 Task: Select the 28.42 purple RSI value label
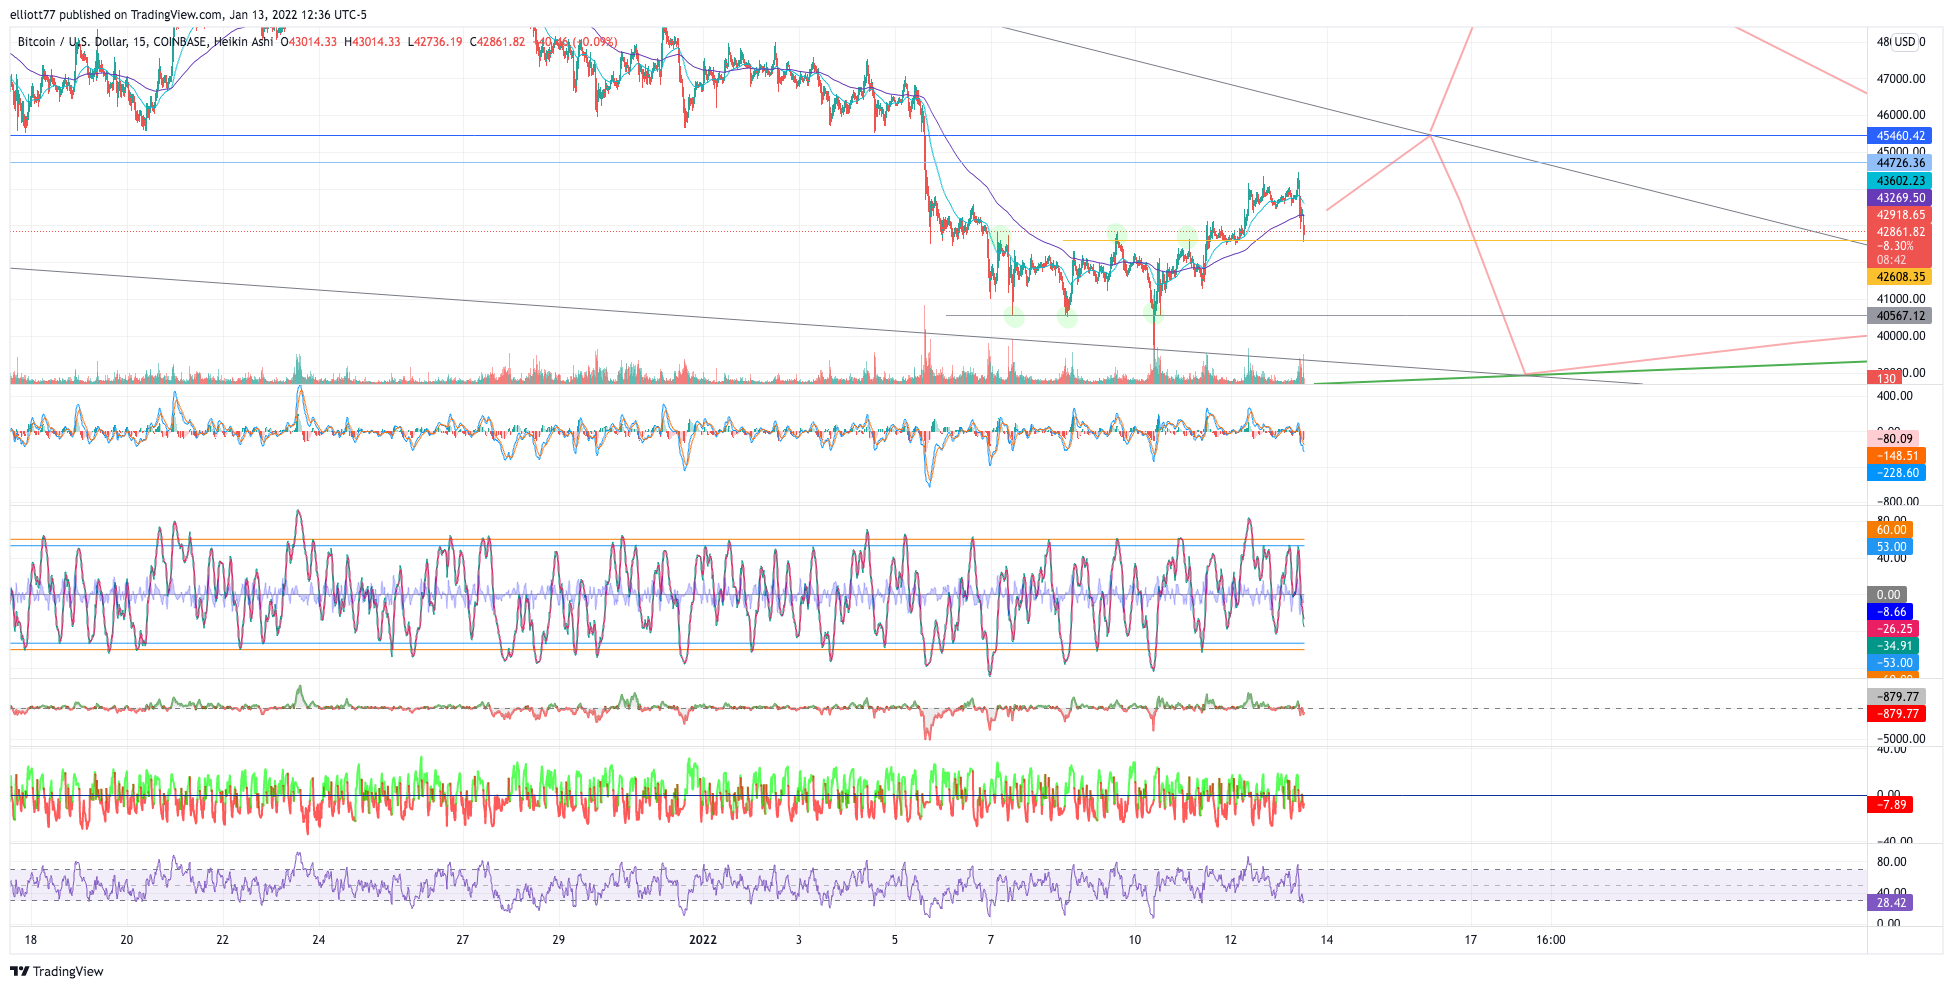pyautogui.click(x=1890, y=903)
